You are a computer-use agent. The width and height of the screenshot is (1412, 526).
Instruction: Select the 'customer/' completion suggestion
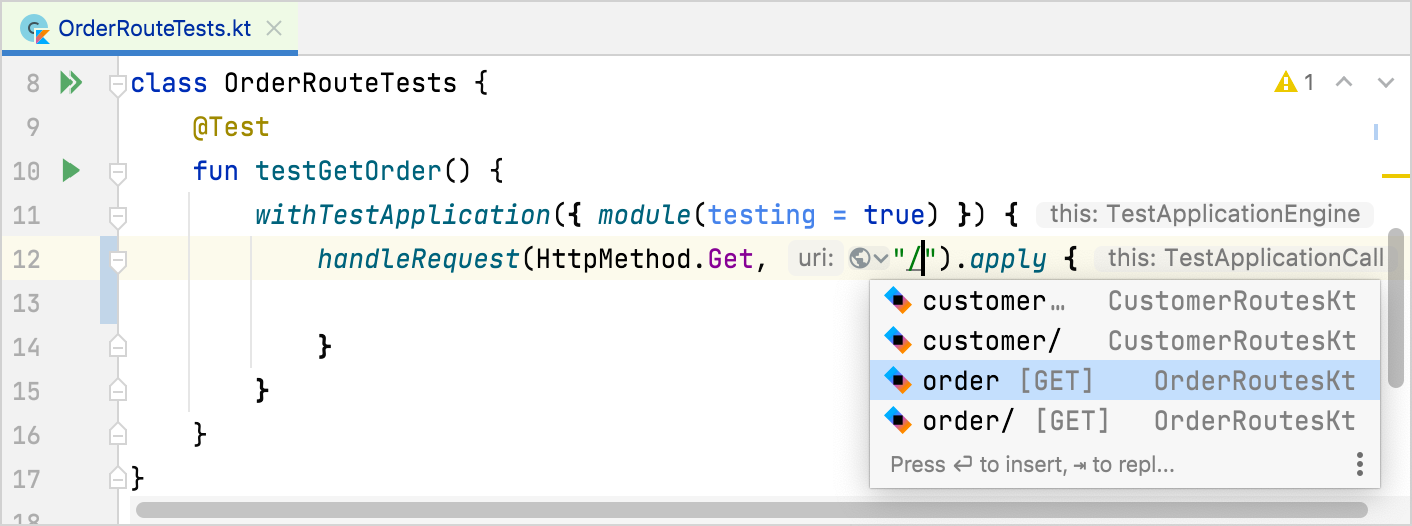[x=1125, y=340]
